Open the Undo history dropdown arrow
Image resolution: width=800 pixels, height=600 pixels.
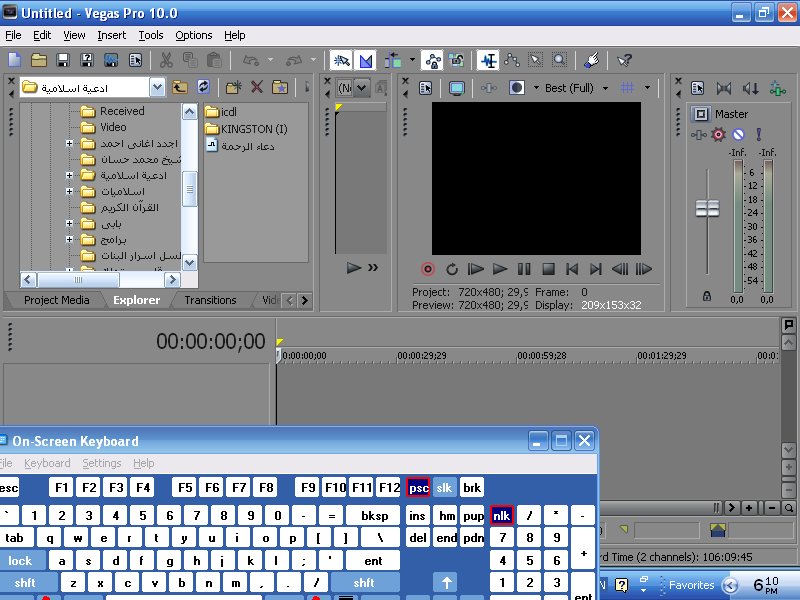[271, 60]
